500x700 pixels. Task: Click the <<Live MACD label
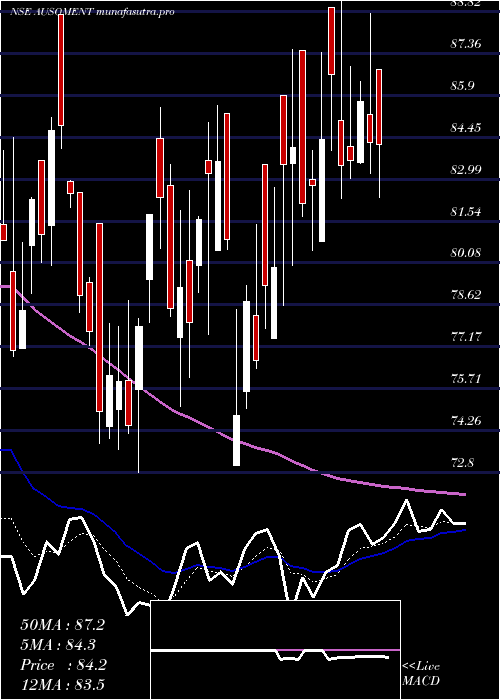[x=421, y=674]
